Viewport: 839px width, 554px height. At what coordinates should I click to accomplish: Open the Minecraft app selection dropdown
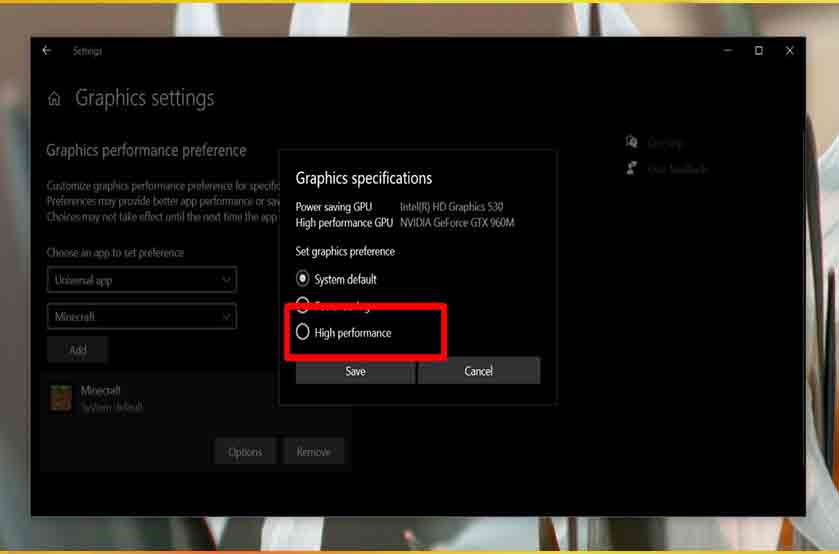(142, 317)
